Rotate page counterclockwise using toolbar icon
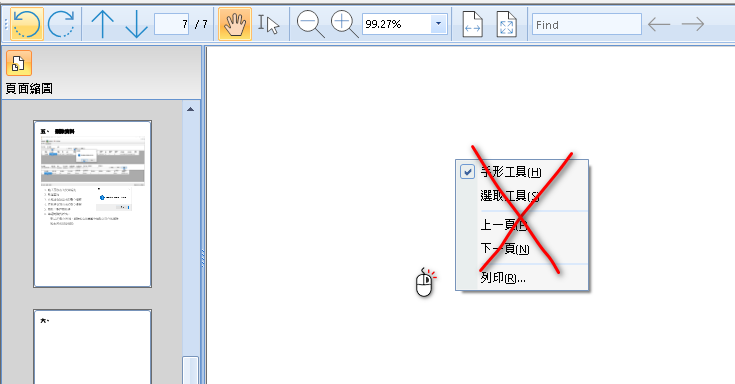The width and height of the screenshot is (735, 384). [27, 24]
